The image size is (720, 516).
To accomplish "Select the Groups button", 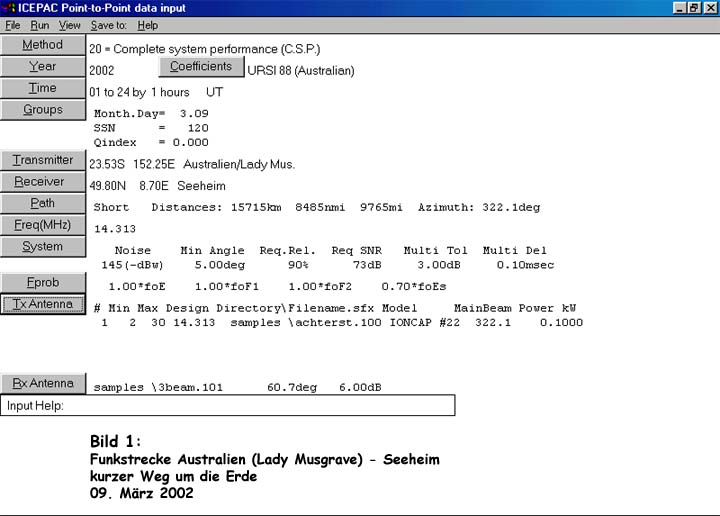I will pos(43,110).
